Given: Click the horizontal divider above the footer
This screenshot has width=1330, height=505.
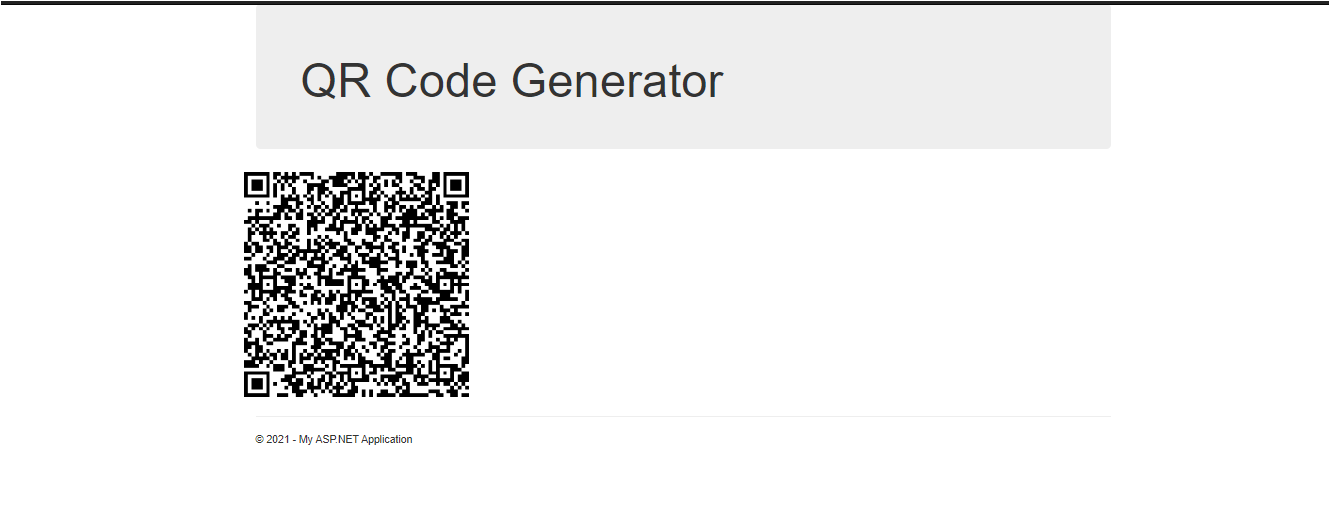Looking at the screenshot, I should [x=683, y=416].
